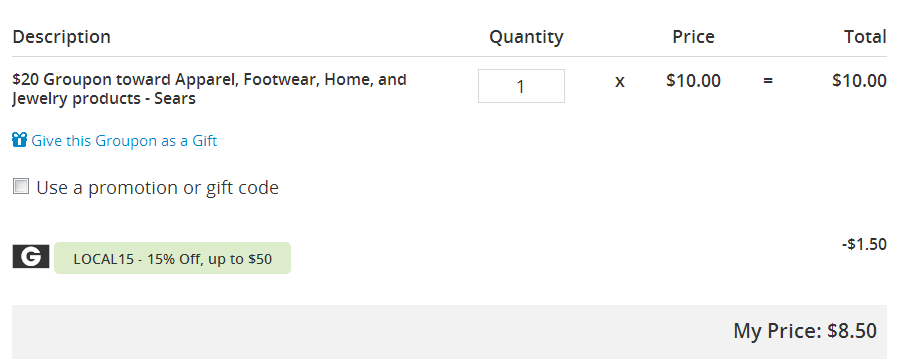
Task: Click the Price column header
Action: [693, 37]
